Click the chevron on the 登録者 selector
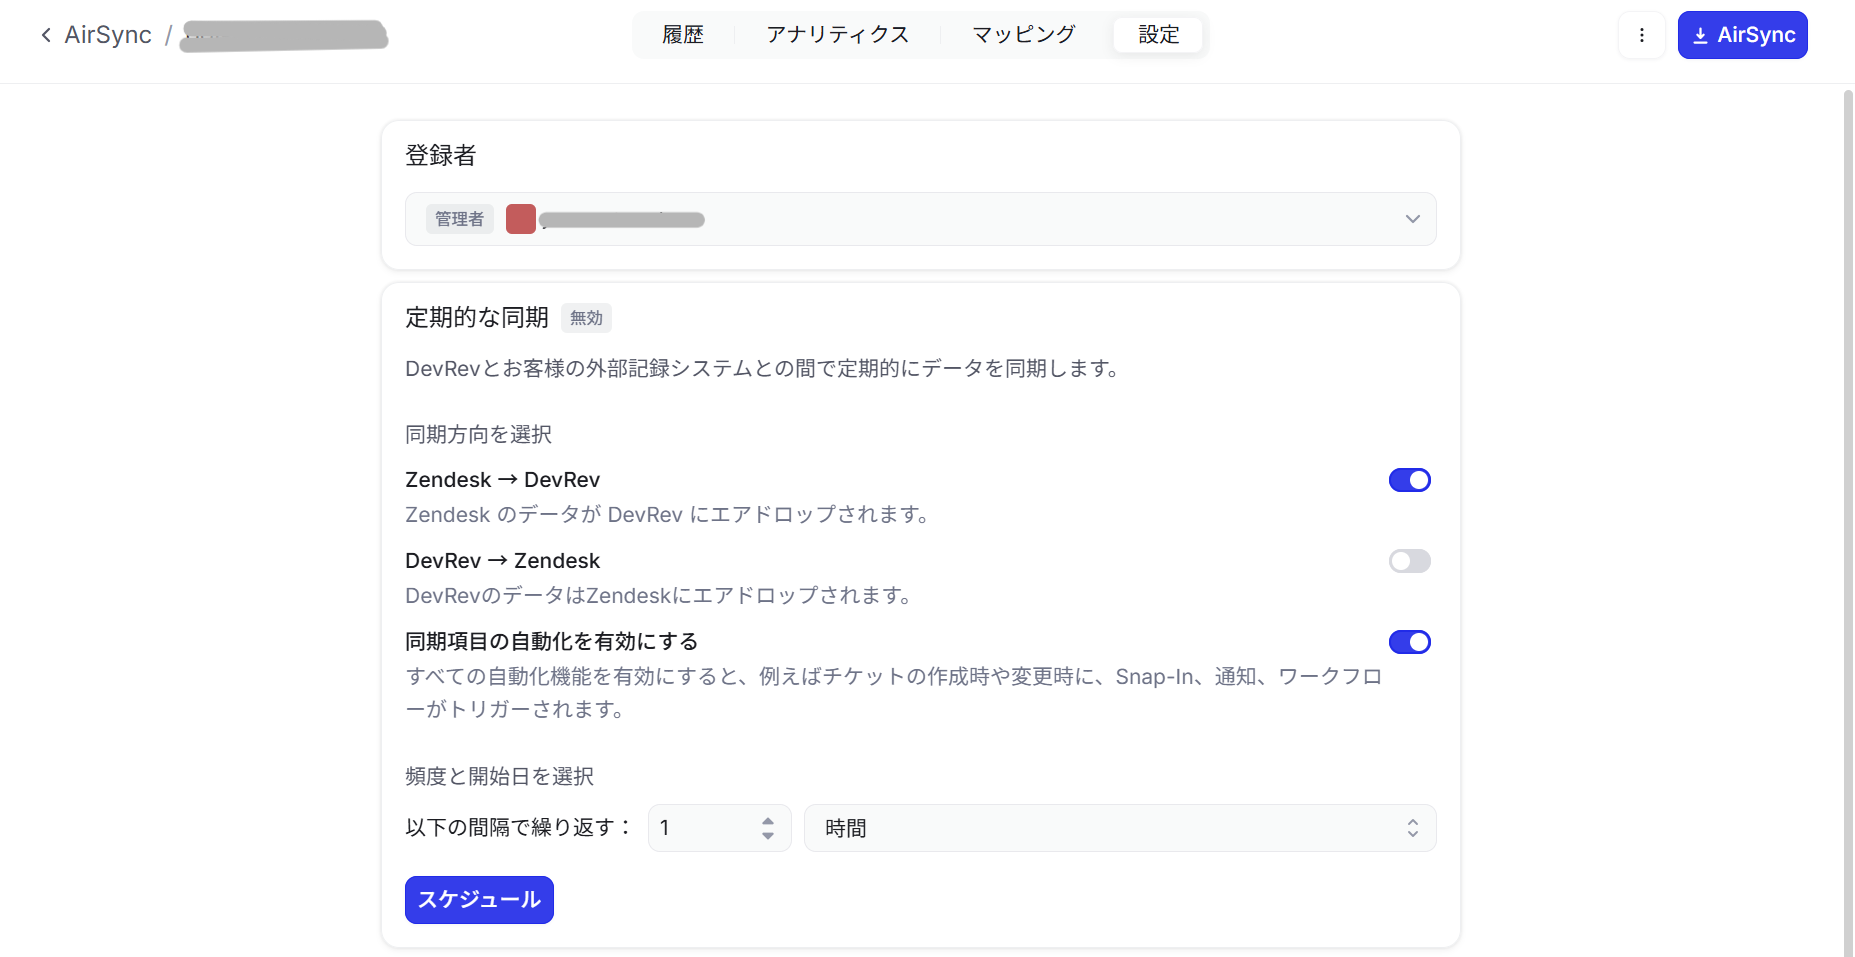 pos(1413,218)
